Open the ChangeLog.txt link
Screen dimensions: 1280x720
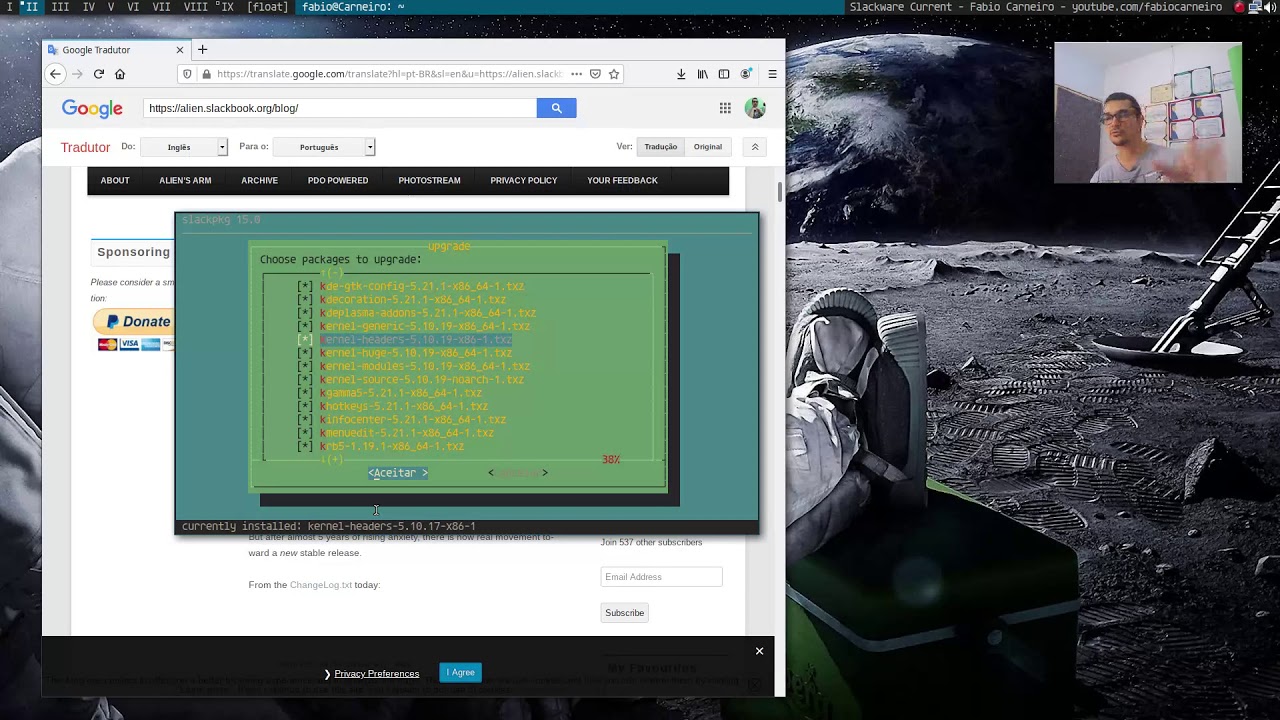click(320, 585)
